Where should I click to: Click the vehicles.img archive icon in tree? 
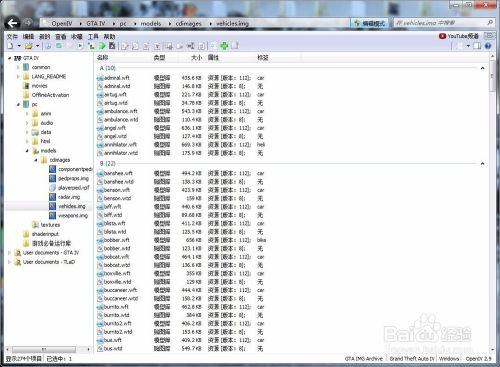click(x=52, y=206)
